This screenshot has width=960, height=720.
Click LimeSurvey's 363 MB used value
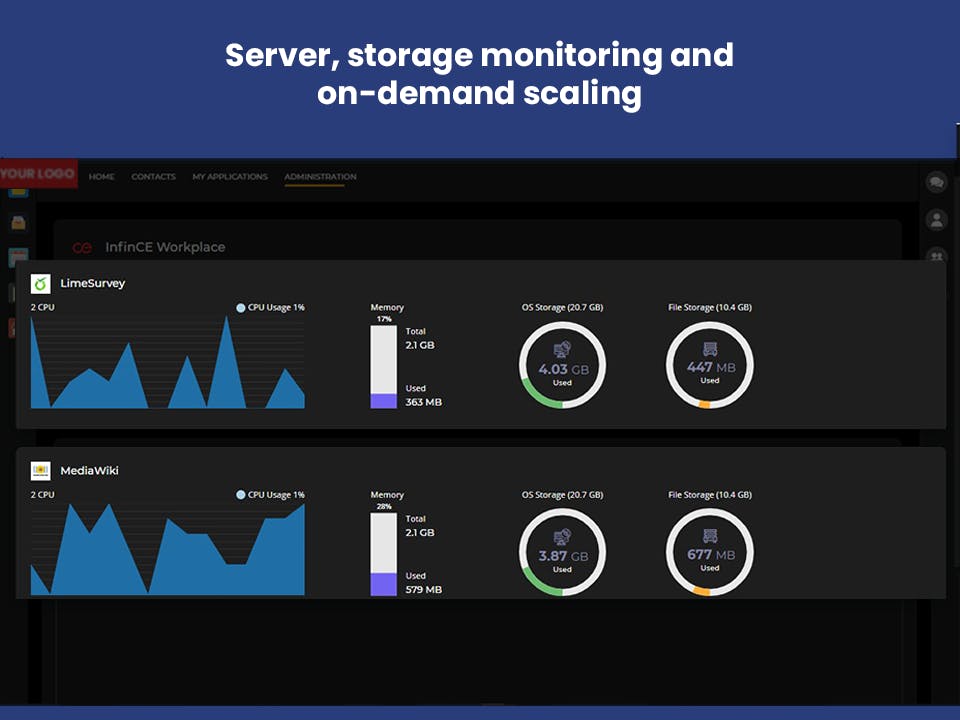424,402
